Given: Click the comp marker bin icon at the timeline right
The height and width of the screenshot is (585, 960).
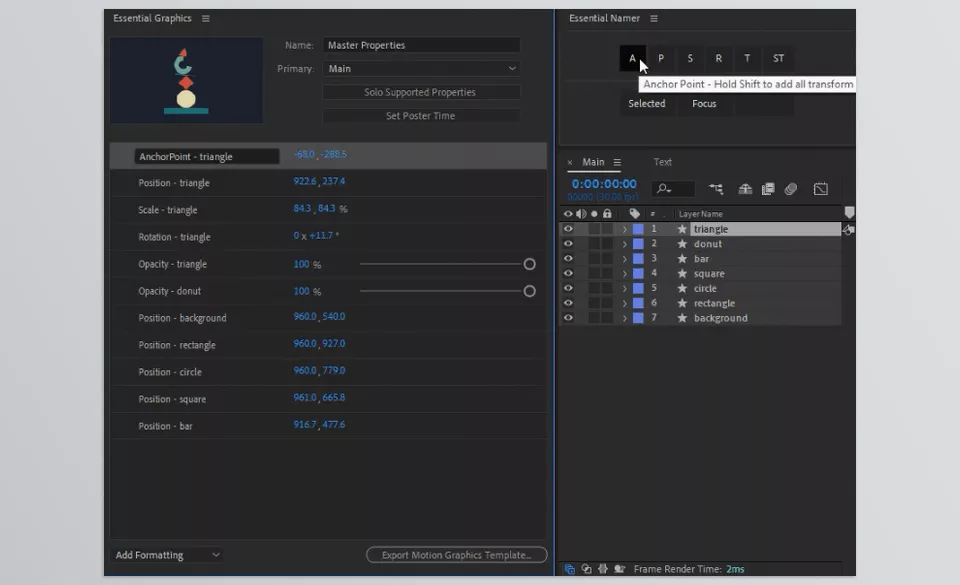Looking at the screenshot, I should point(849,212).
